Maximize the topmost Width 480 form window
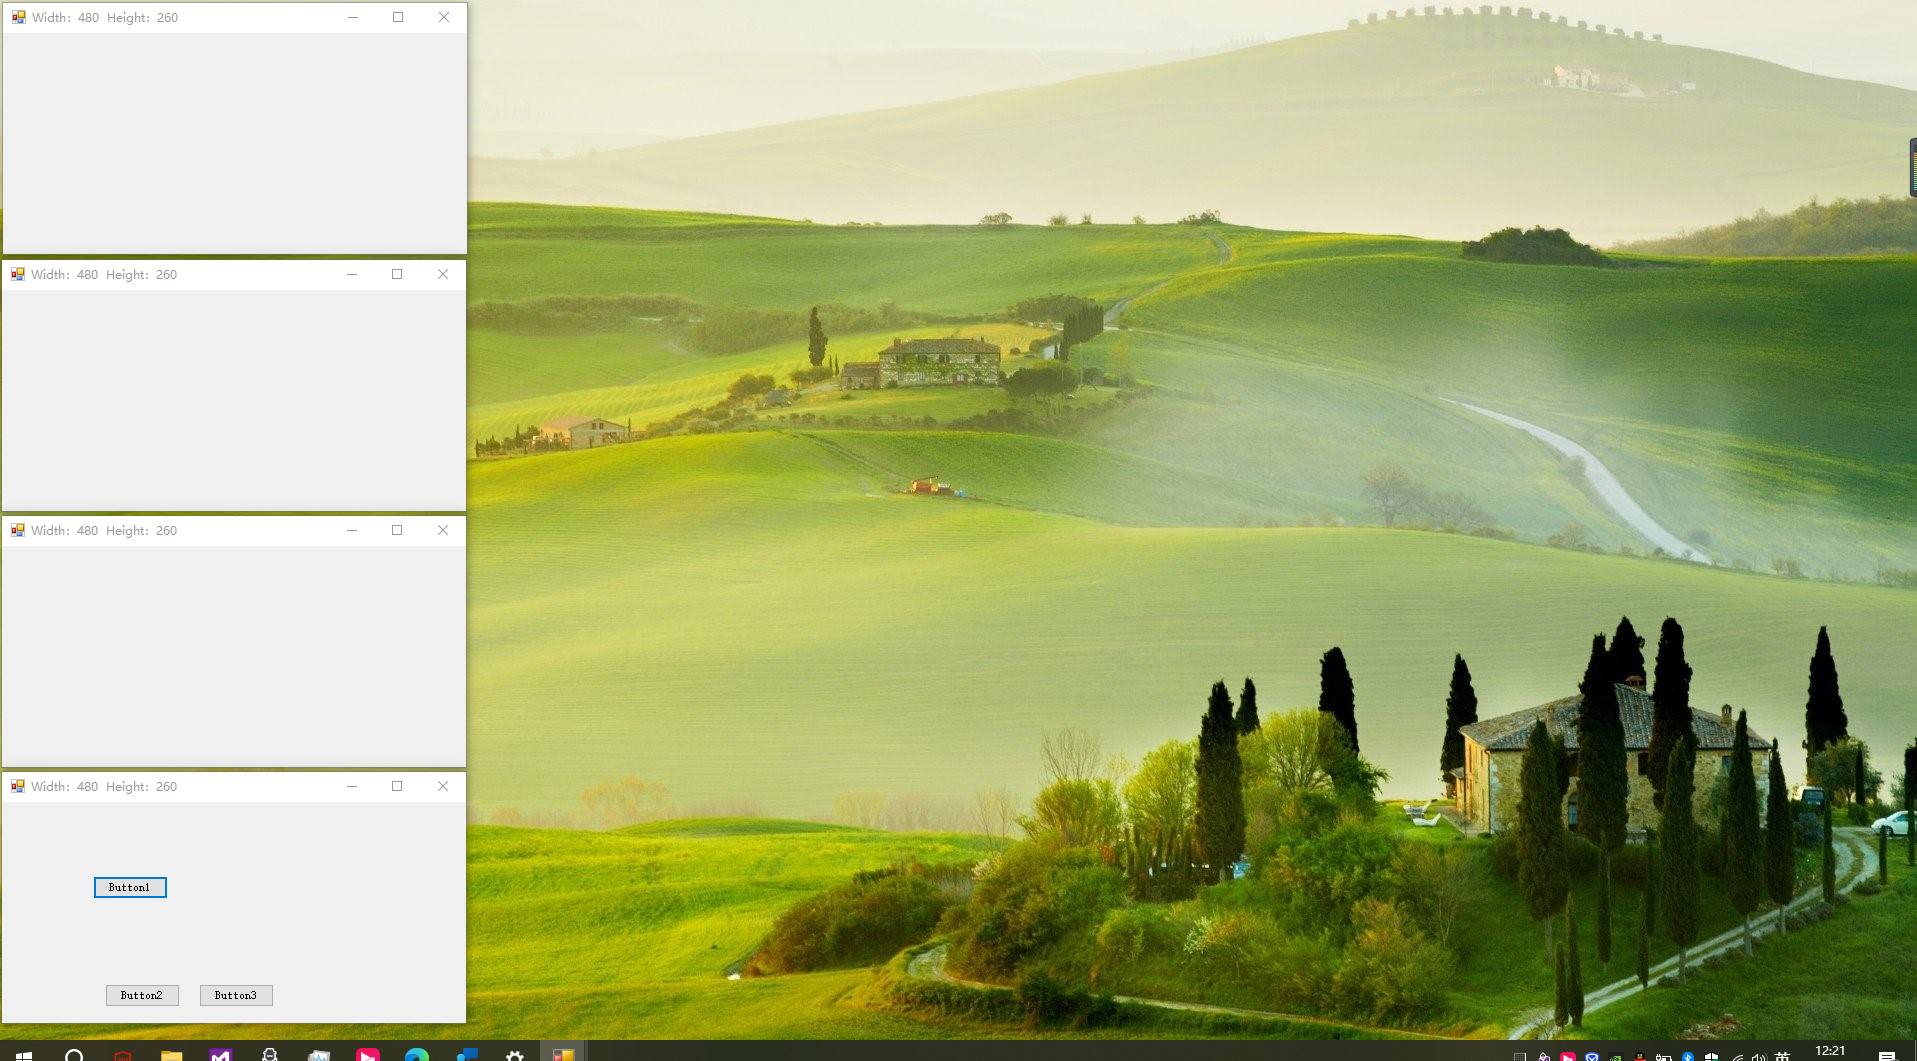 tap(398, 18)
